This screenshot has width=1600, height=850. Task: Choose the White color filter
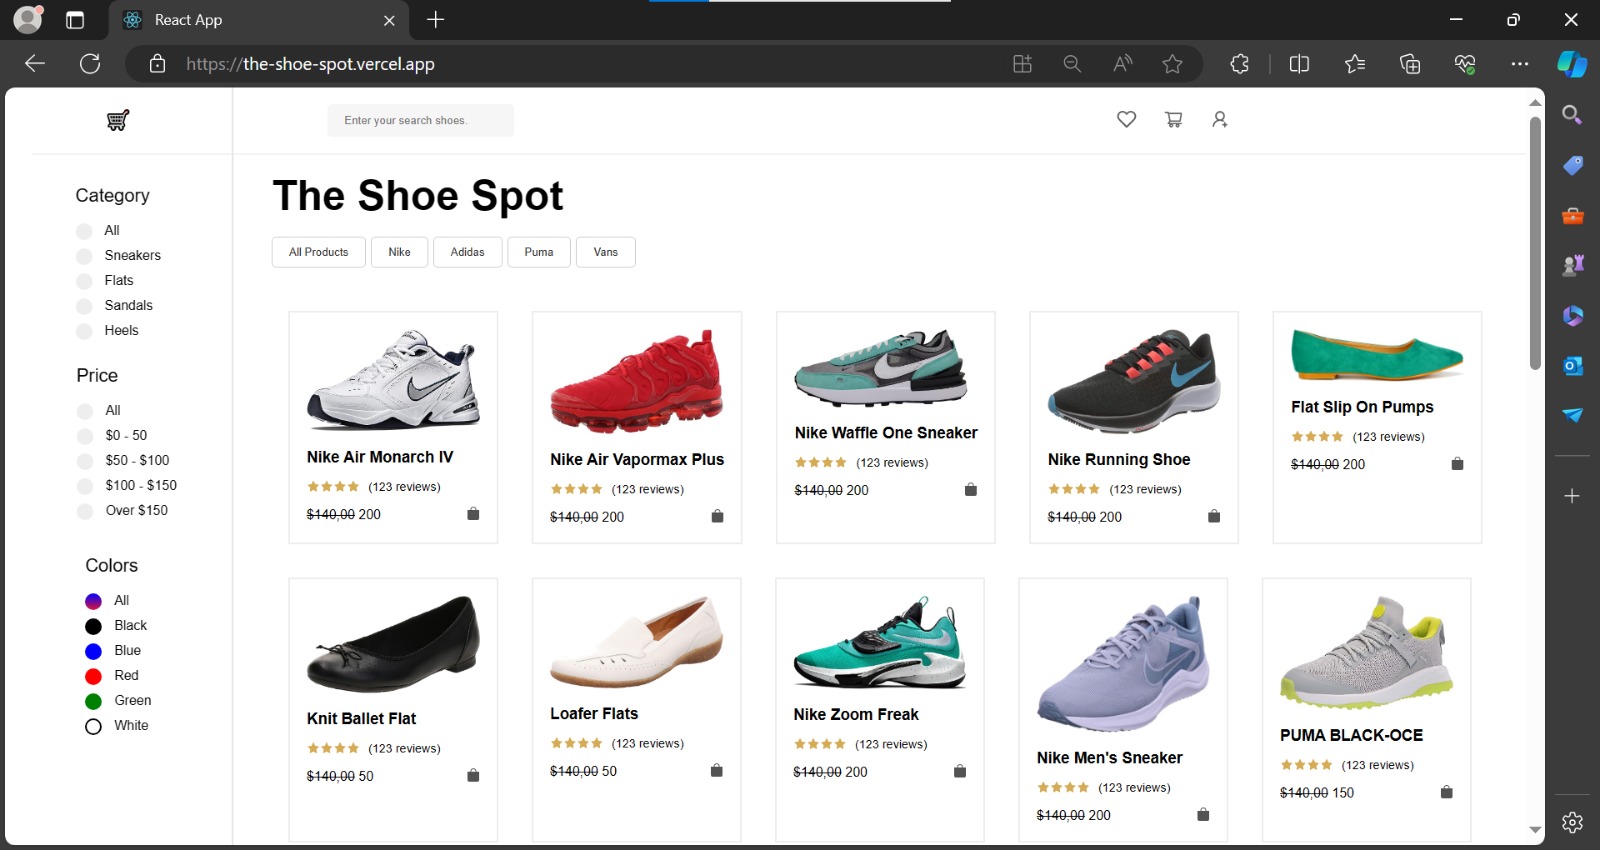[93, 726]
